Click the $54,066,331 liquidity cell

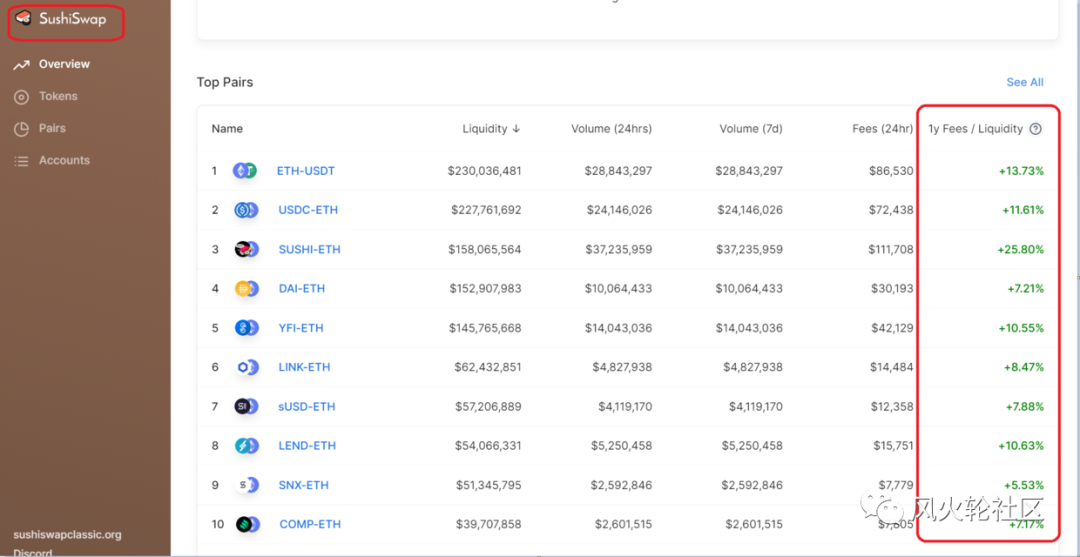pos(488,445)
